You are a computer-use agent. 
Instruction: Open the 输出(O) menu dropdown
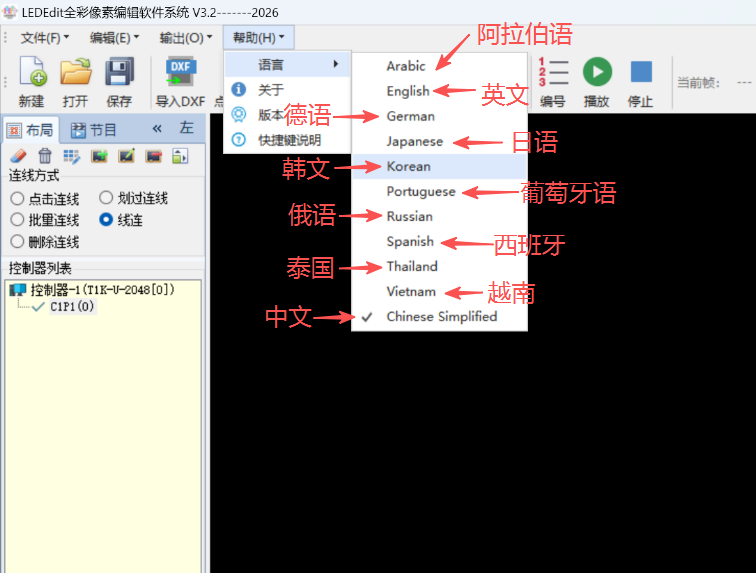(x=186, y=38)
